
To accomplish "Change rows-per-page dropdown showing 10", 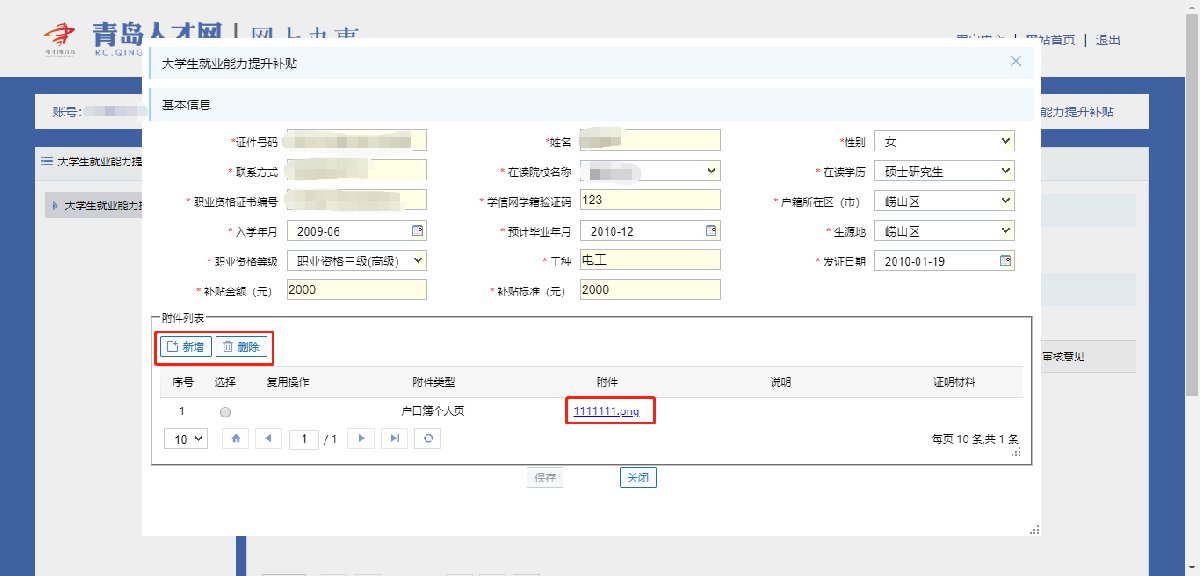I will click(185, 438).
